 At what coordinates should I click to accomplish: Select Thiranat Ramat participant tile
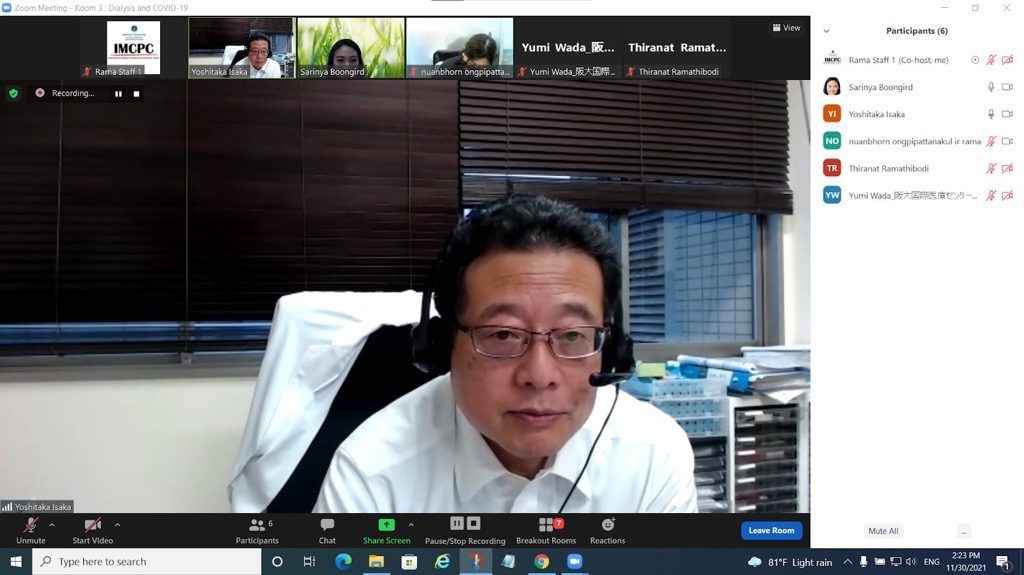click(677, 48)
